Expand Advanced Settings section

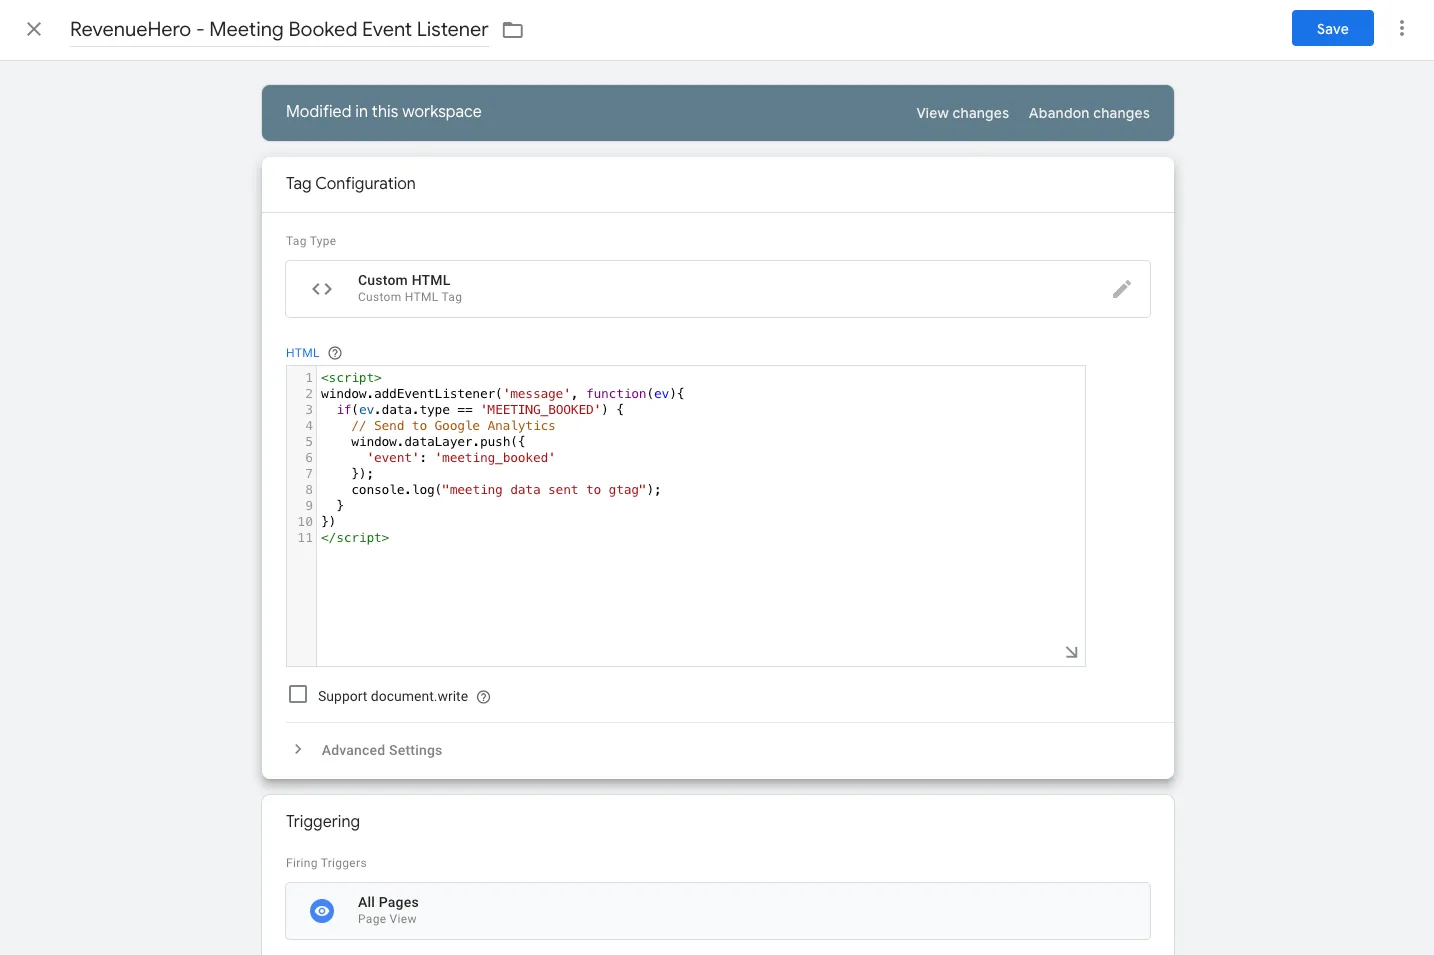pyautogui.click(x=381, y=750)
